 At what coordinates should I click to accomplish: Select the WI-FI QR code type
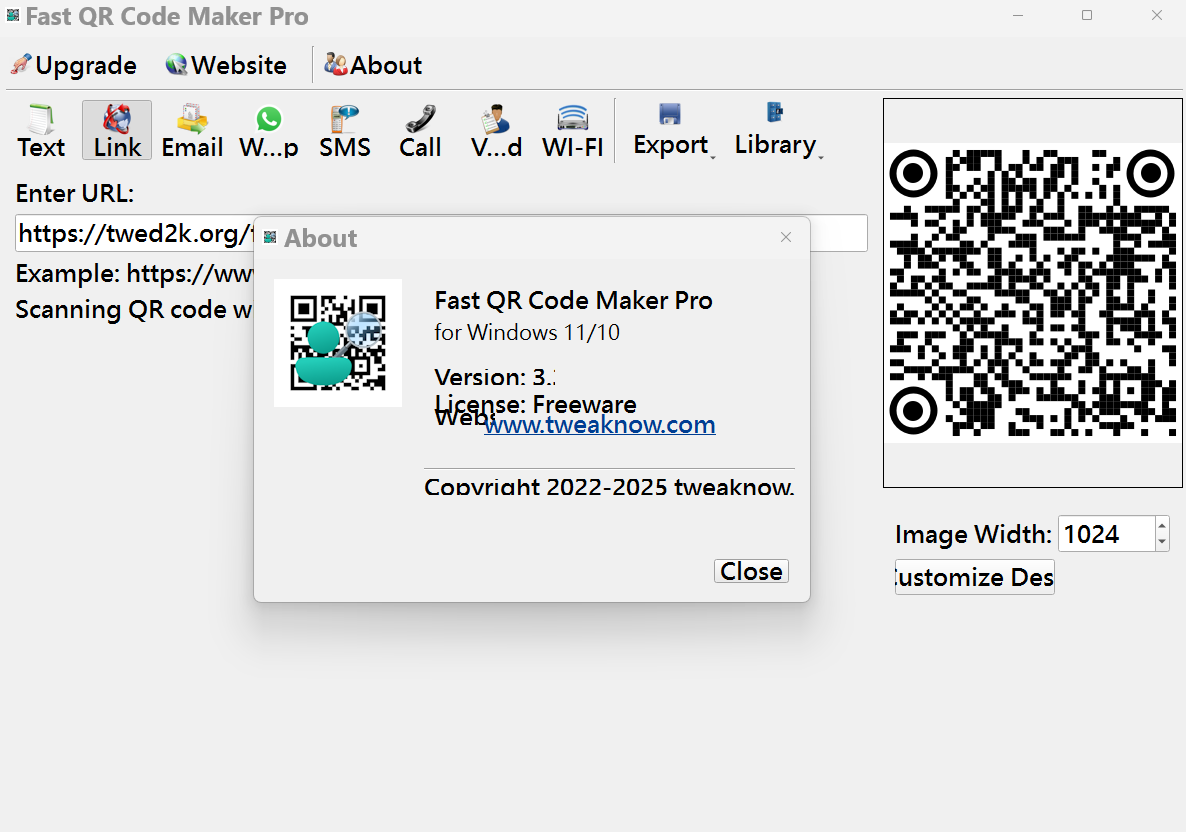point(573,130)
